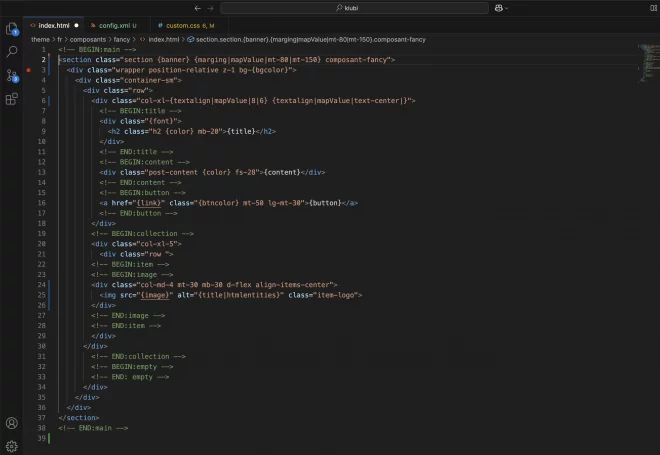Select the fancy breadcrumb
The width and height of the screenshot is (660, 455).
122,40
